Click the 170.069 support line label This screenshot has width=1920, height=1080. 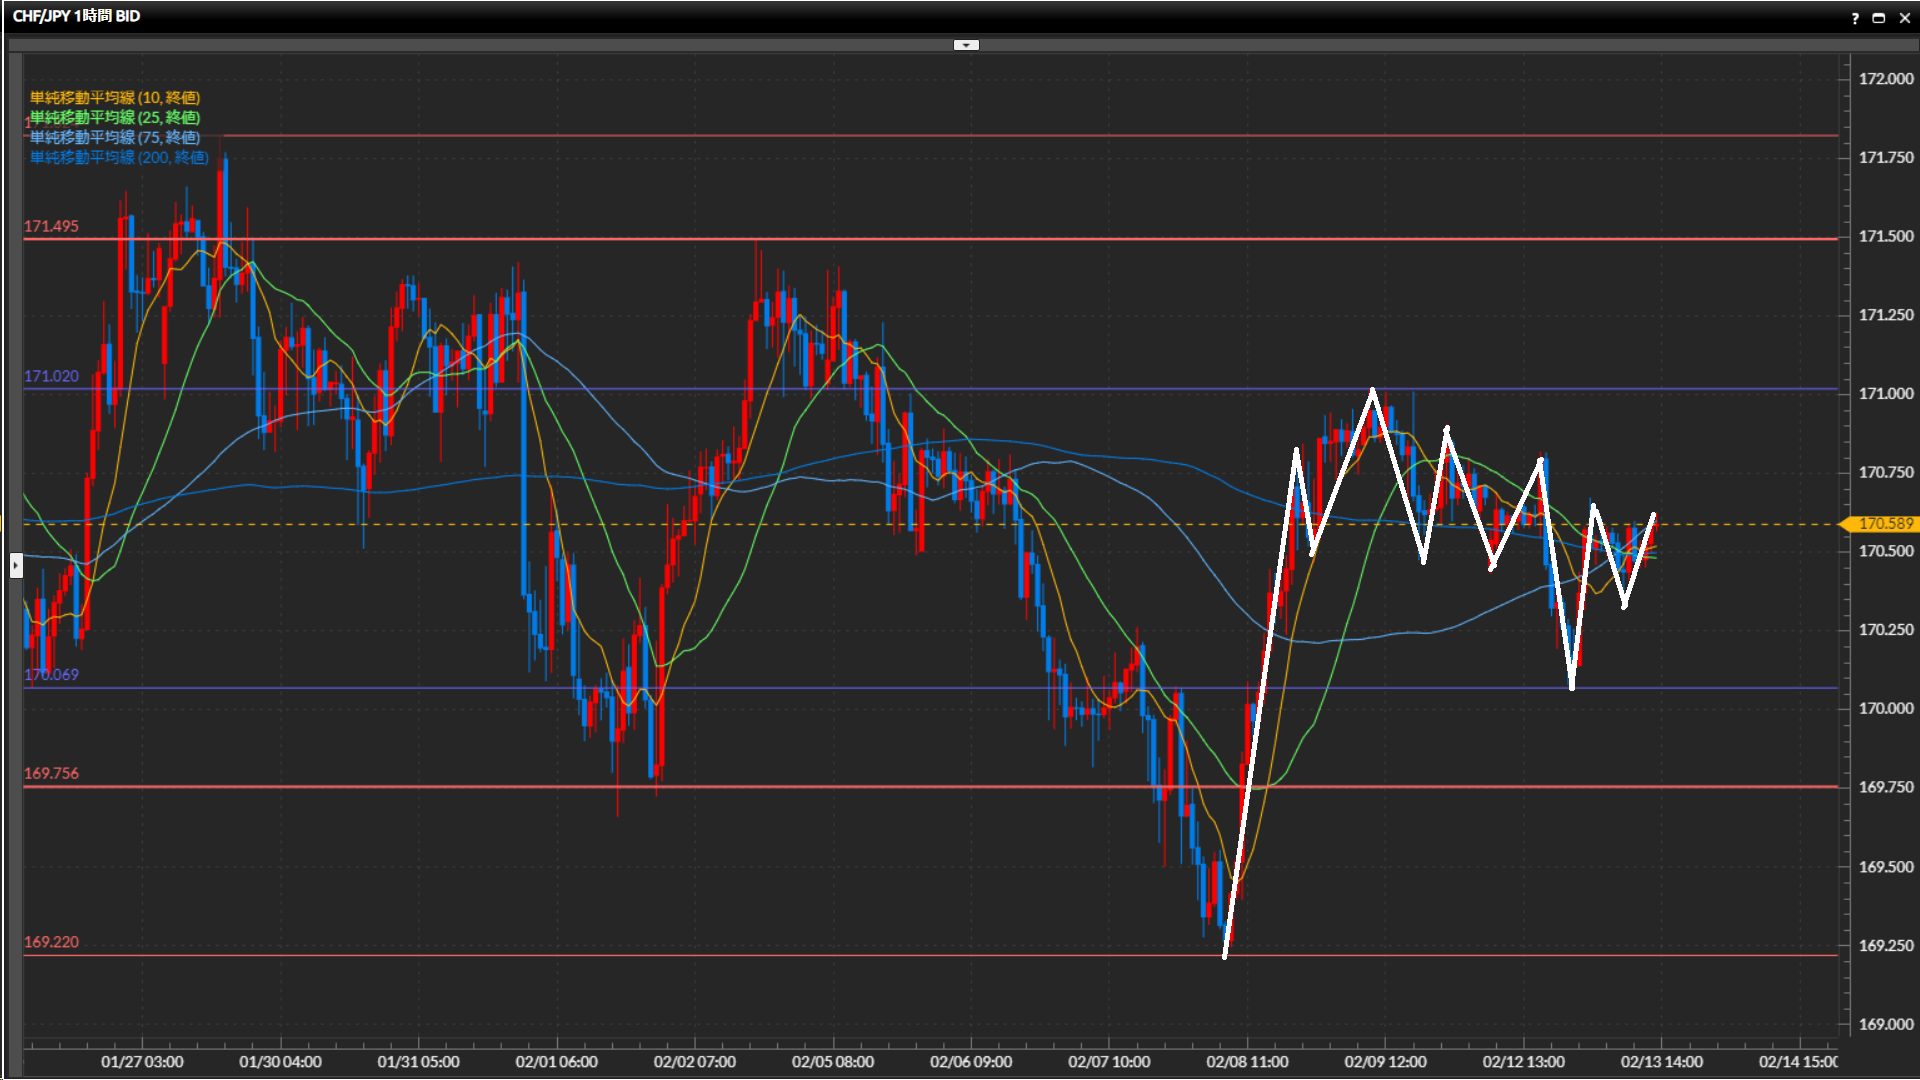pyautogui.click(x=51, y=675)
